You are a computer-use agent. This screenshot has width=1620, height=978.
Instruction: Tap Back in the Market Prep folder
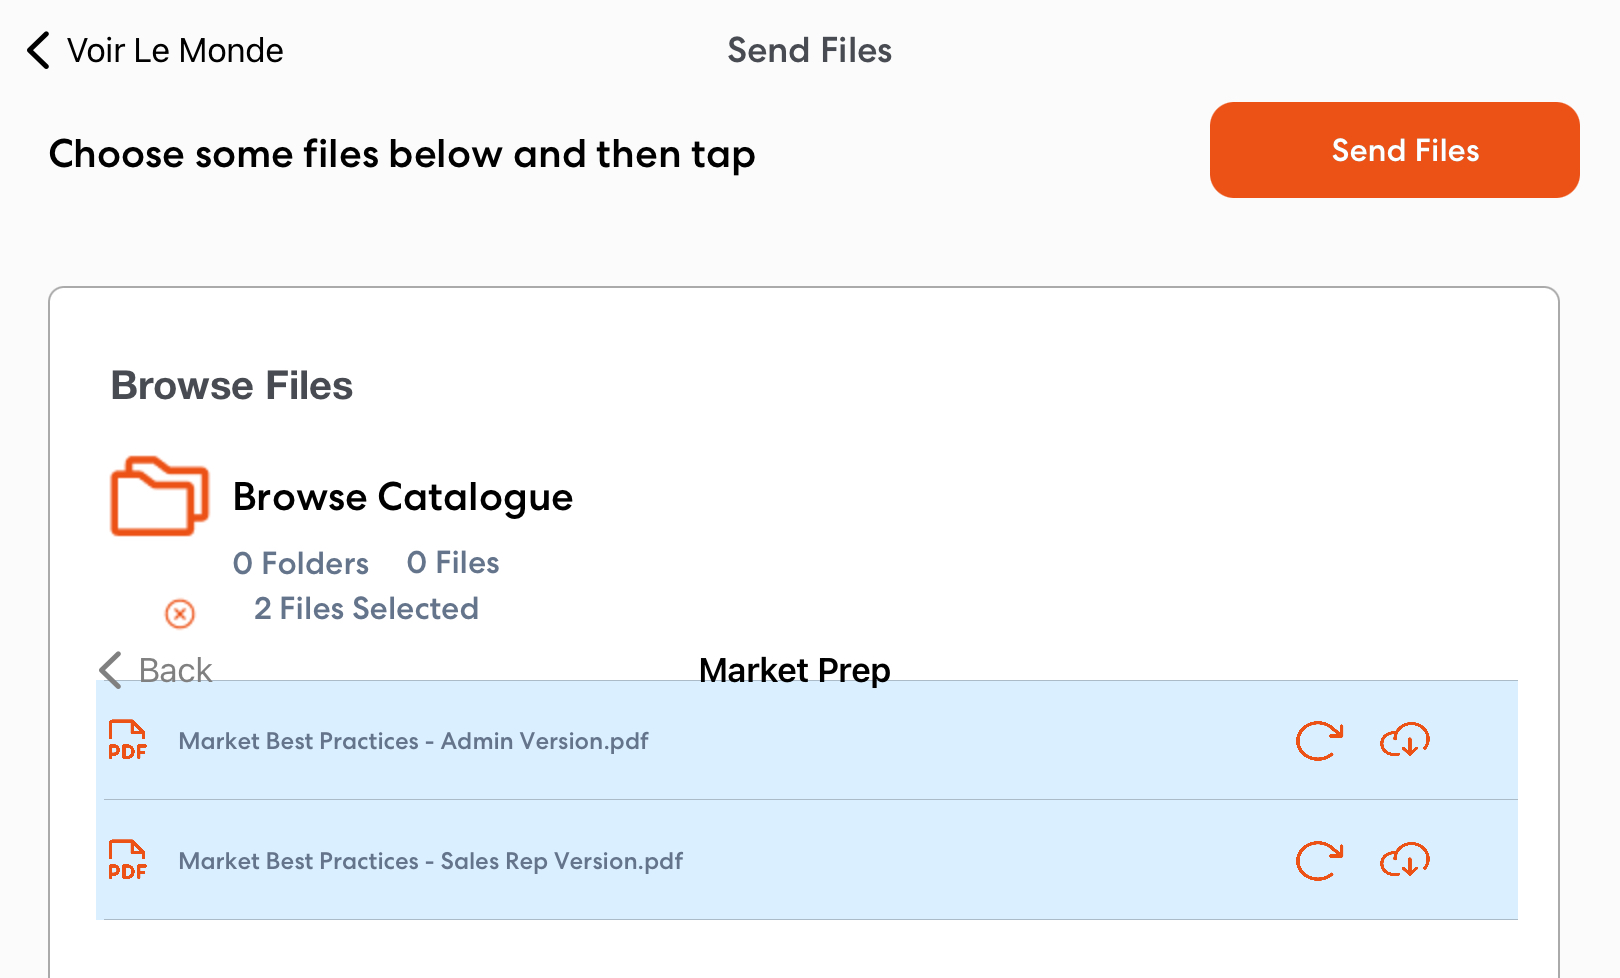156,670
